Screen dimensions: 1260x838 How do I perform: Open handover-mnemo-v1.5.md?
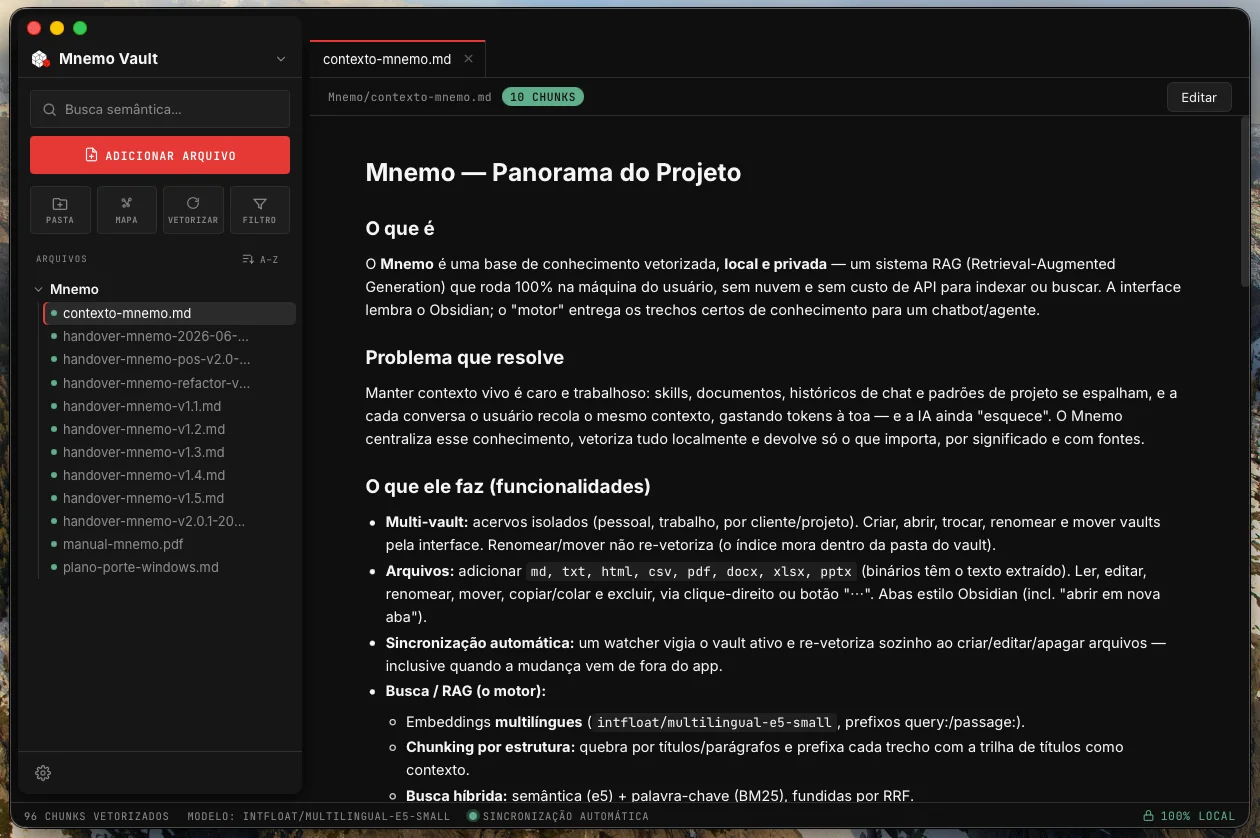(x=170, y=498)
